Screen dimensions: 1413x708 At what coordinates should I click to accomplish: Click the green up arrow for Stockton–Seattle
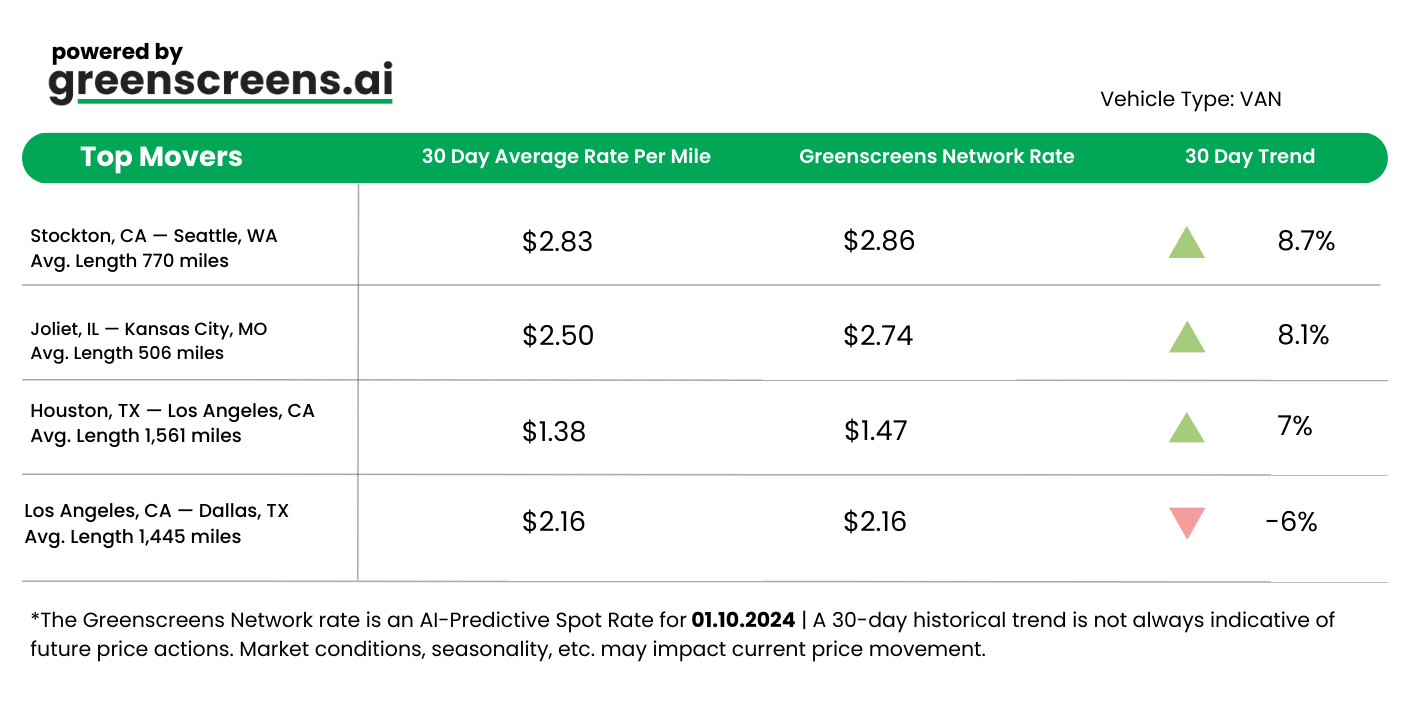pyautogui.click(x=1186, y=243)
